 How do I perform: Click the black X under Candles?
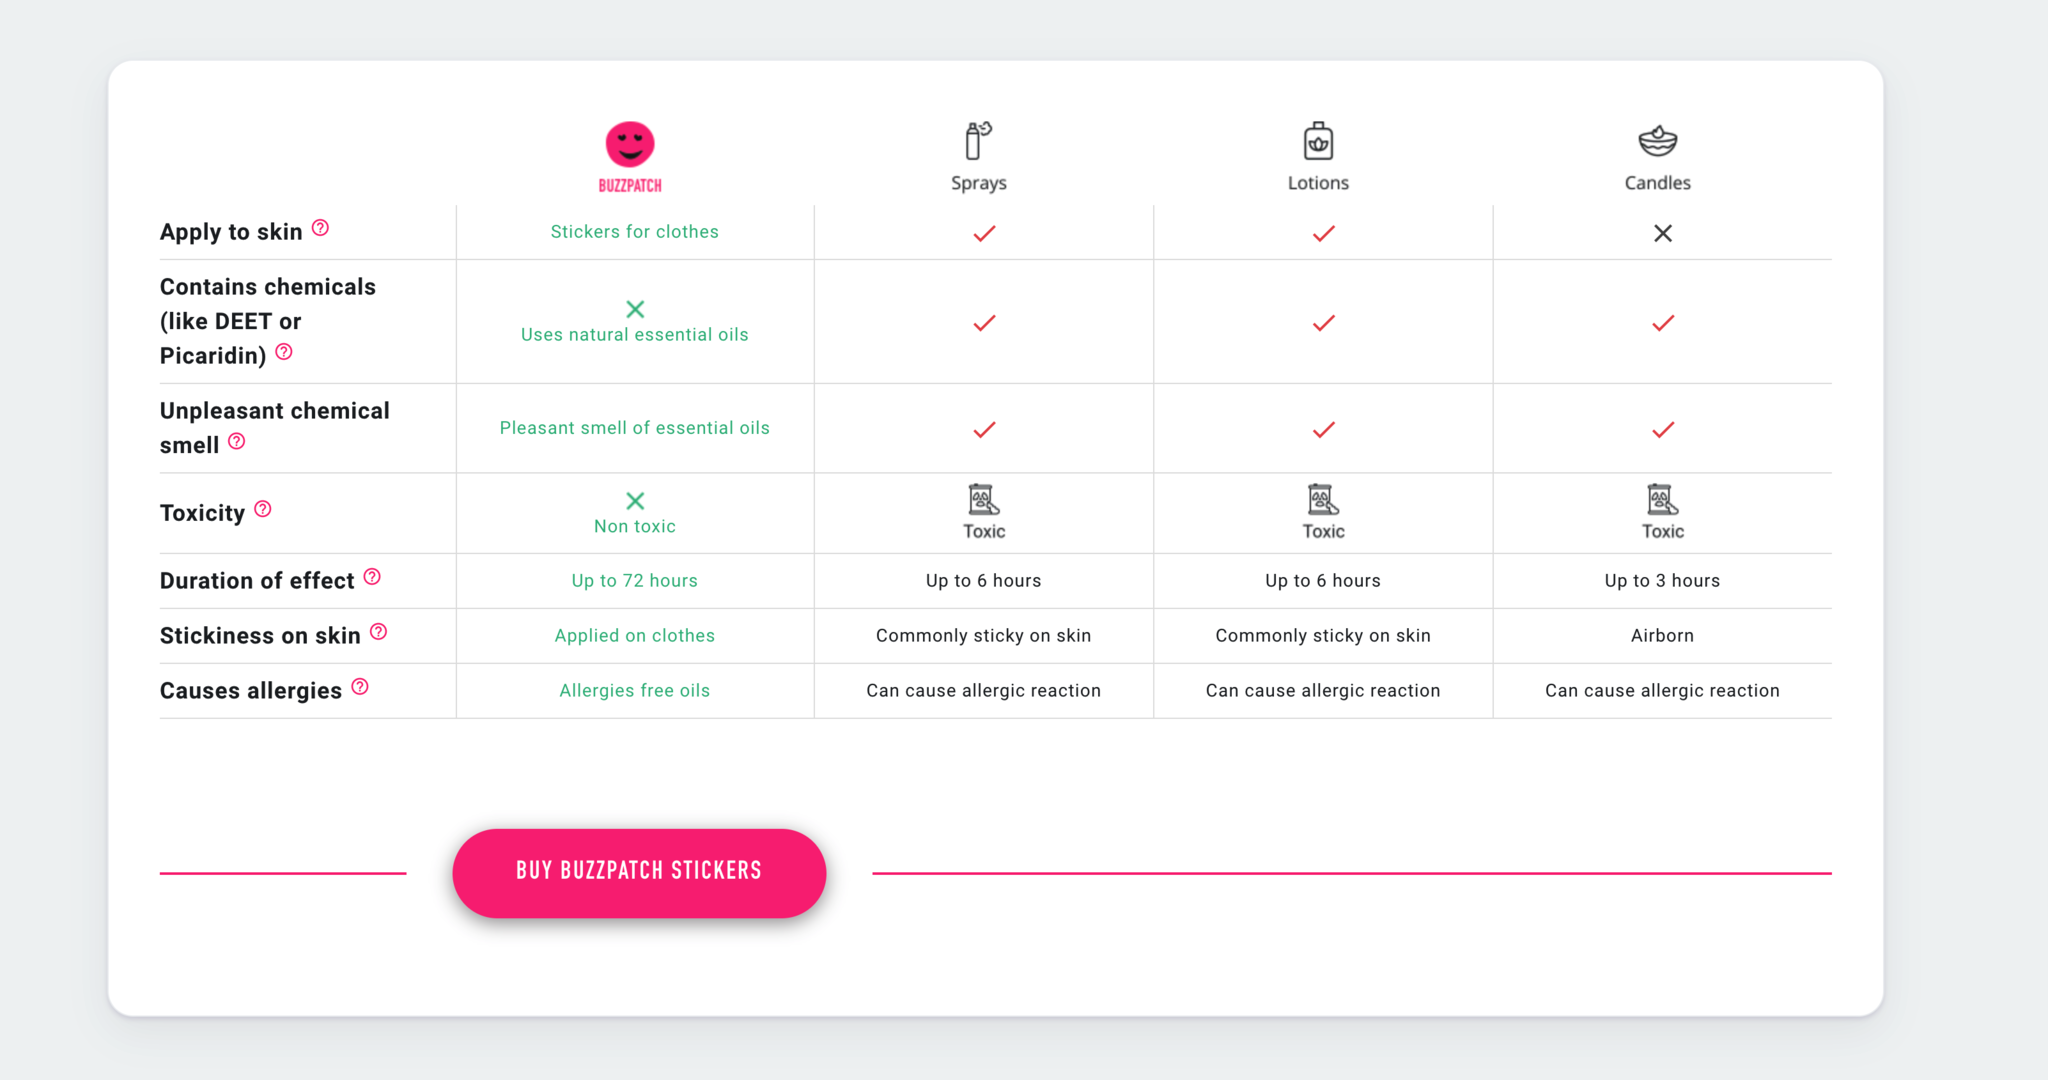coord(1663,233)
